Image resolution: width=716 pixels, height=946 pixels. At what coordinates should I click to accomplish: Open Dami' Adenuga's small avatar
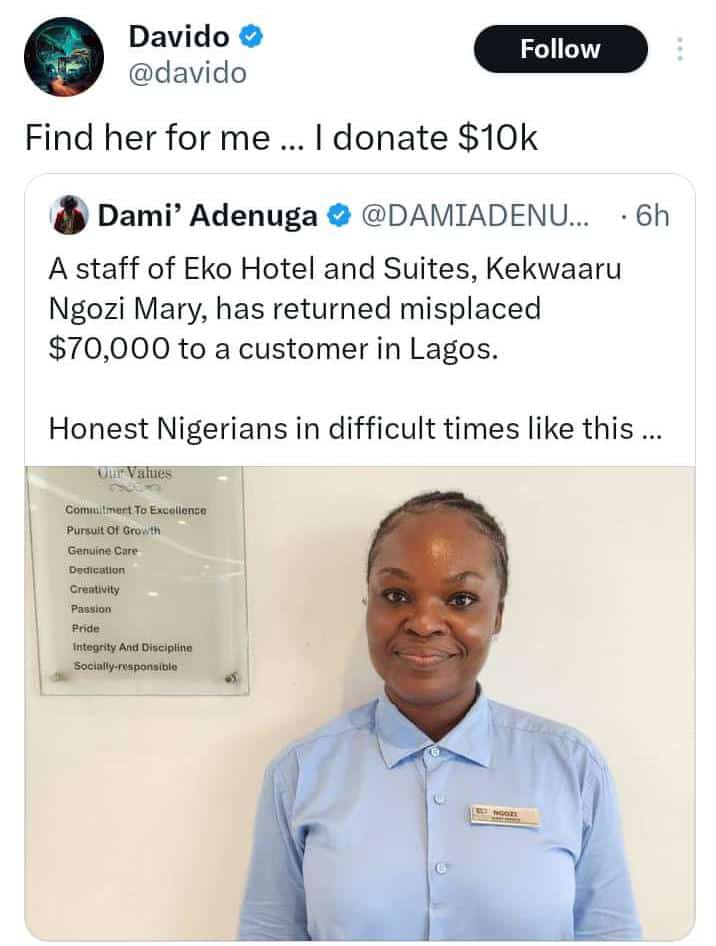[x=68, y=215]
